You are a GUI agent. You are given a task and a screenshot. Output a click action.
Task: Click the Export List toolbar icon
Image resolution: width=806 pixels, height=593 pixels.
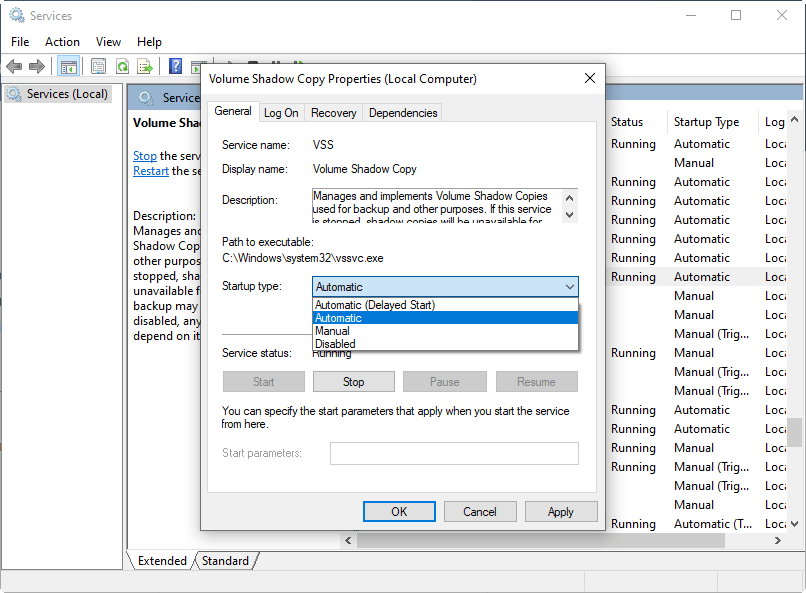[145, 66]
